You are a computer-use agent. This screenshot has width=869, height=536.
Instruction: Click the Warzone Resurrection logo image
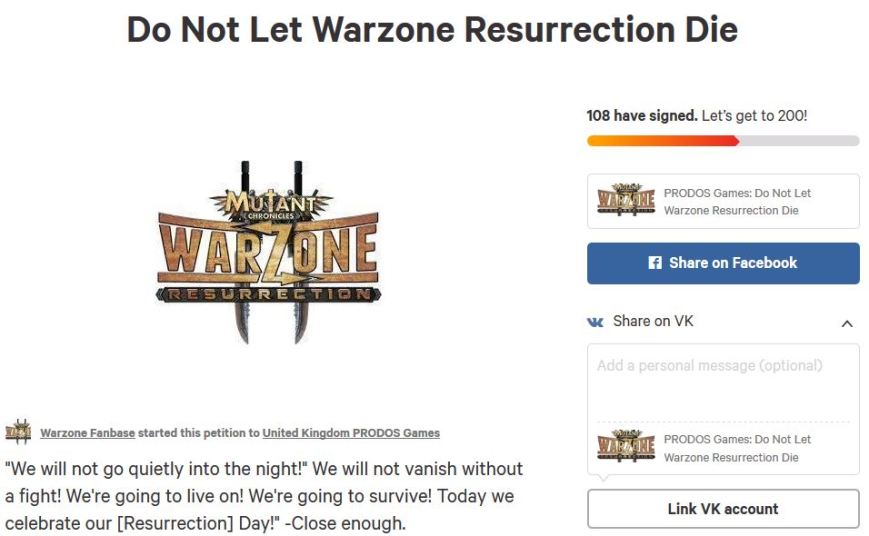coord(268,253)
